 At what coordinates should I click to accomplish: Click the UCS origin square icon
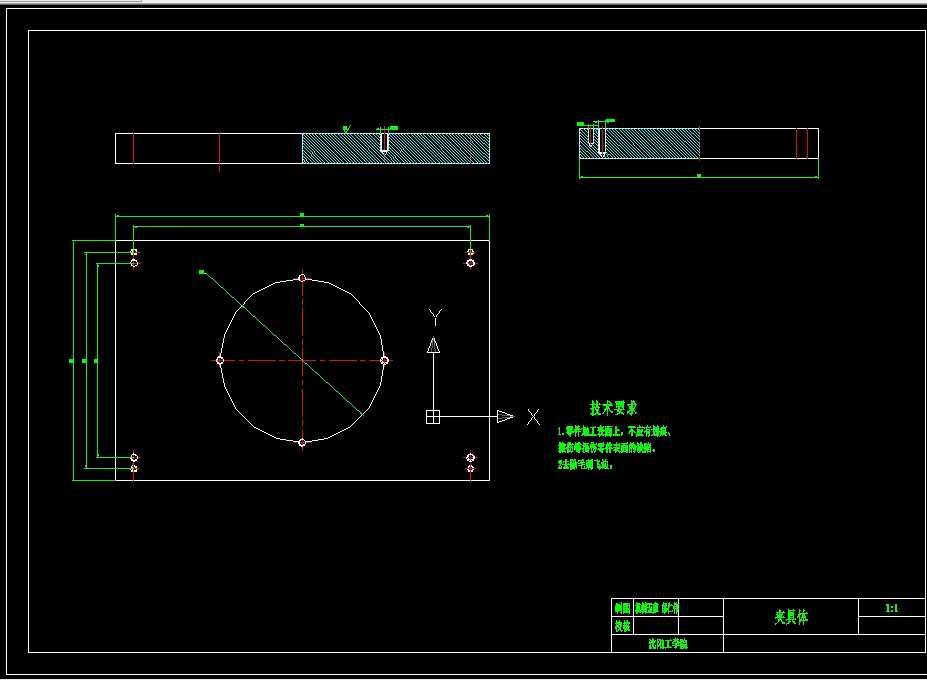tap(433, 417)
